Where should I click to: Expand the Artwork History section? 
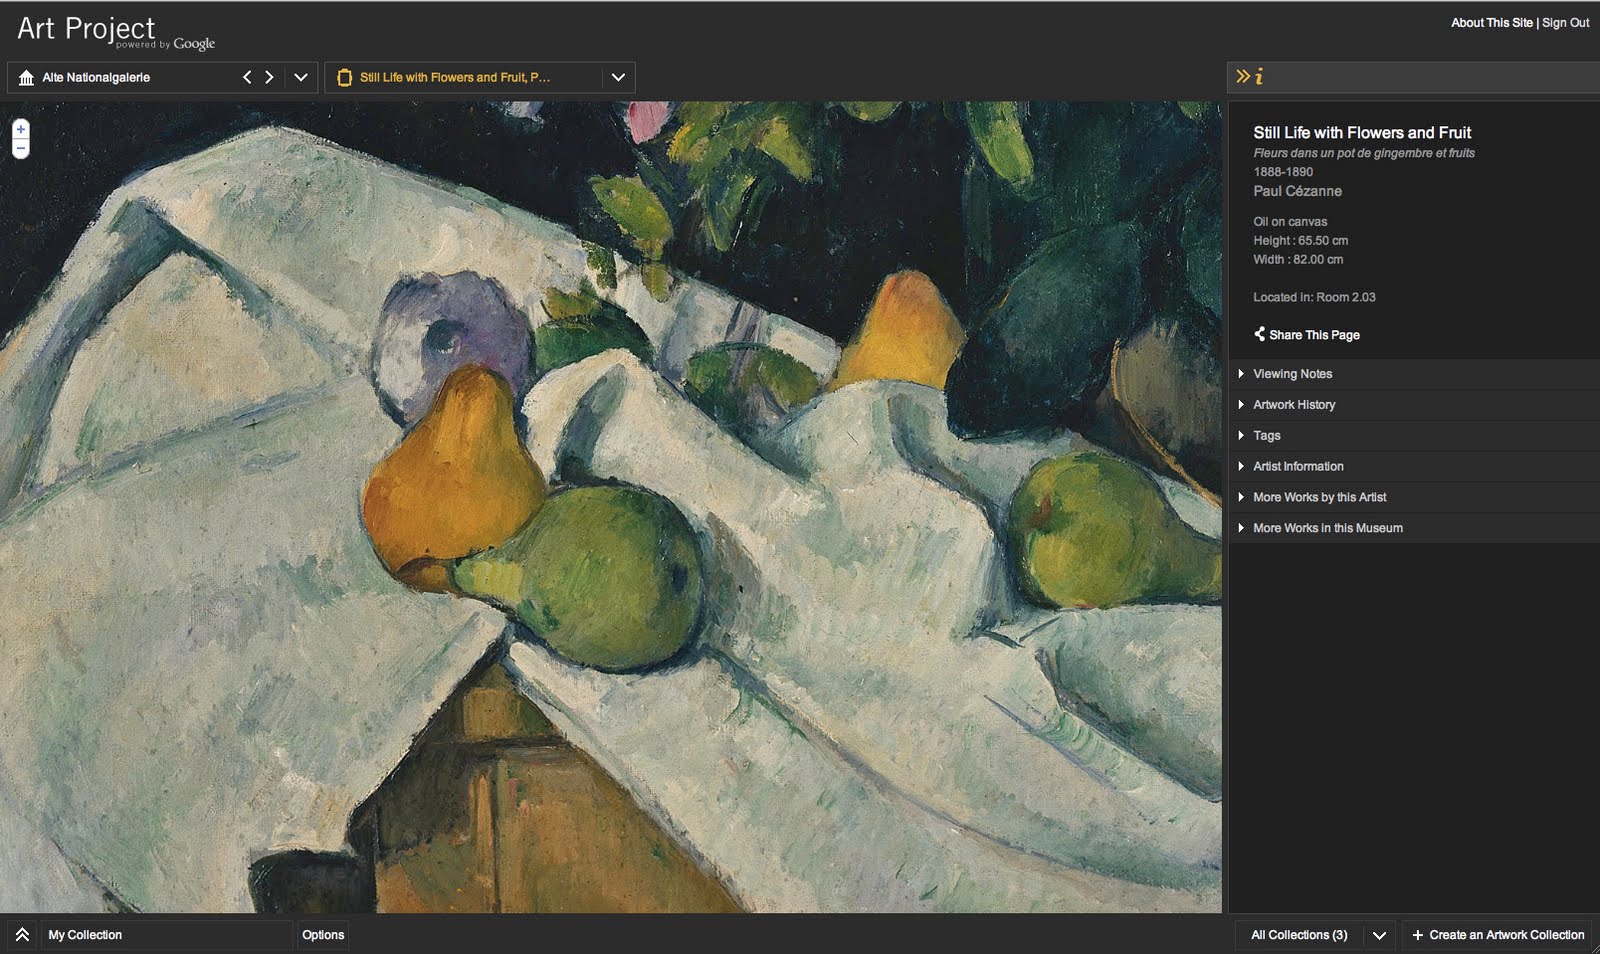coord(1414,405)
